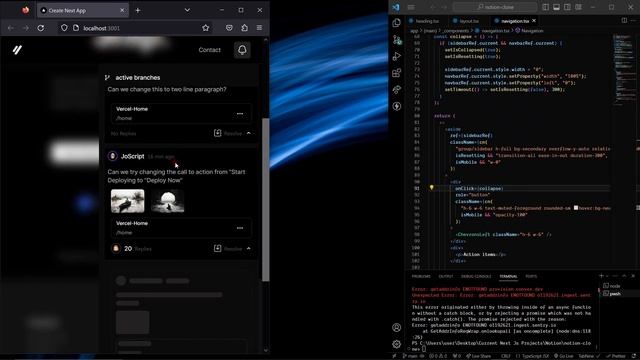Close the navigation.tsx editor tab
The image size is (640, 360).
coord(534,20)
